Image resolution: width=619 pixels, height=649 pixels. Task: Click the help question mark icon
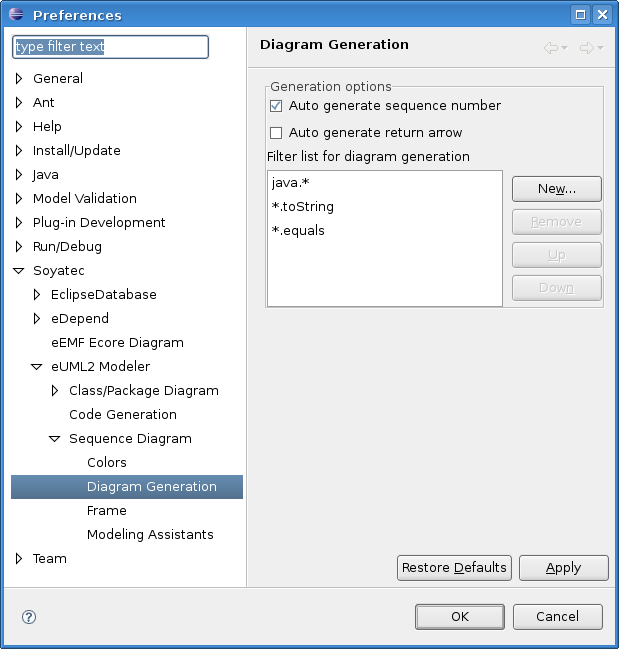tap(29, 617)
